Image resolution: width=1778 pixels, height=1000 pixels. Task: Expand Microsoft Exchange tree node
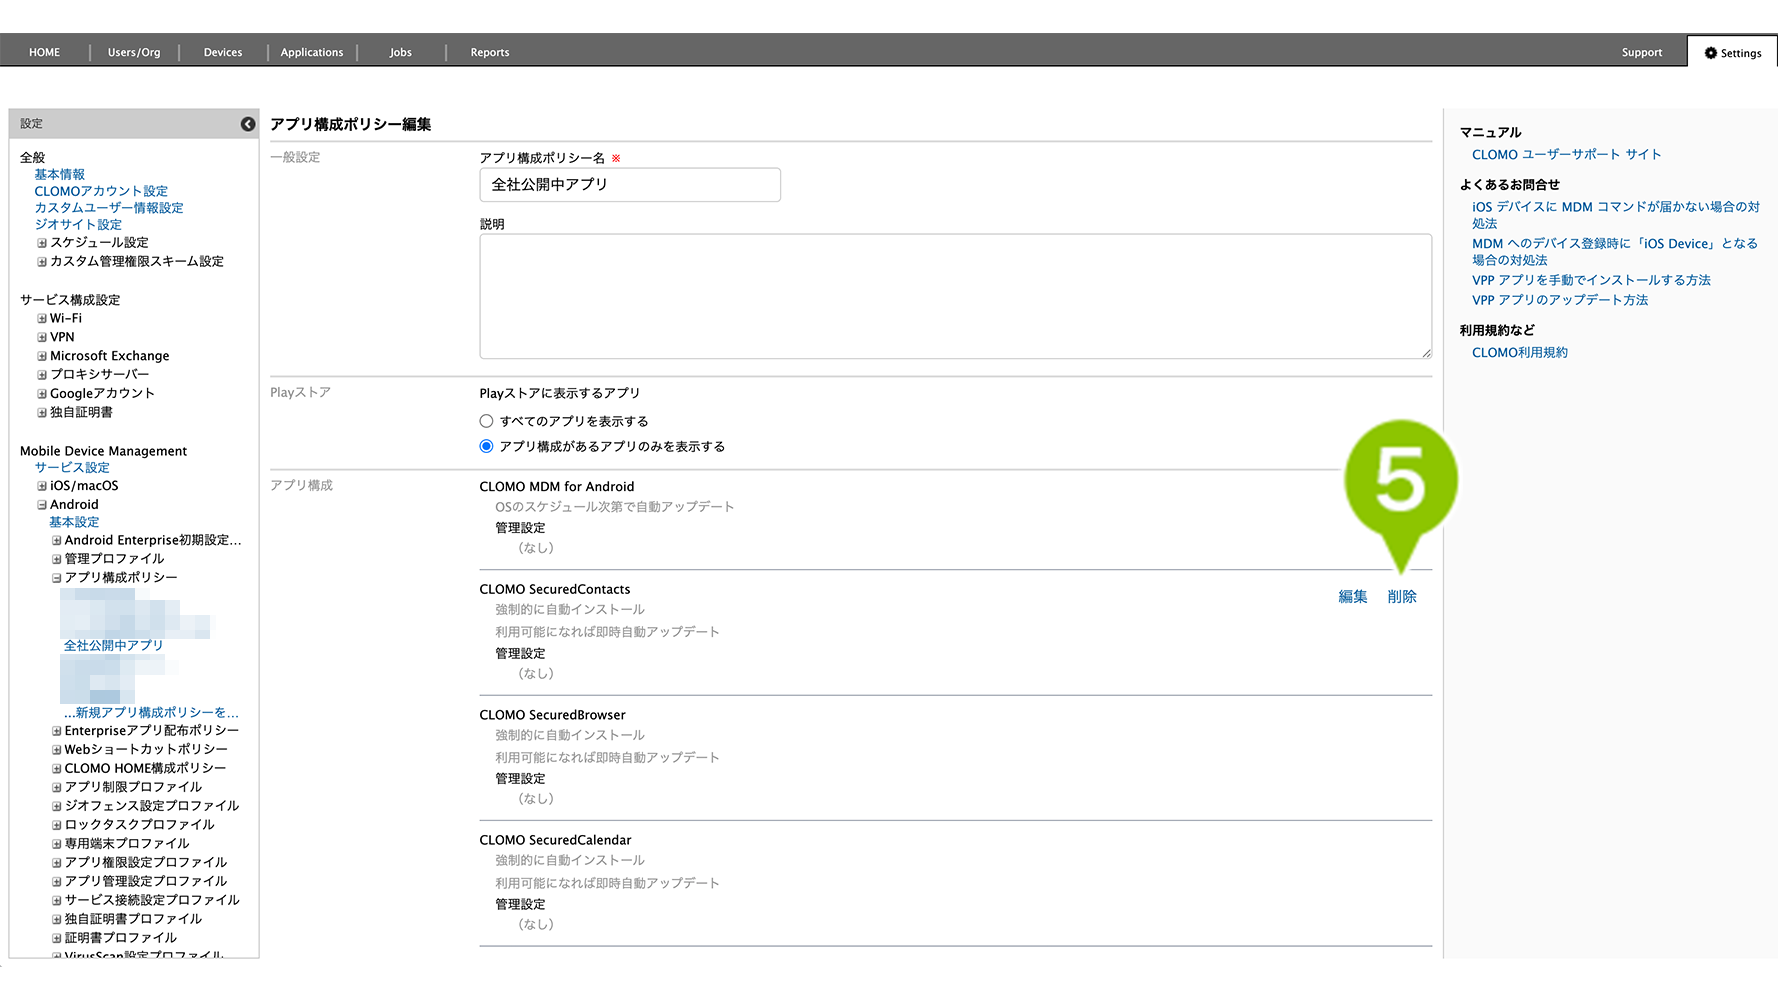click(42, 356)
